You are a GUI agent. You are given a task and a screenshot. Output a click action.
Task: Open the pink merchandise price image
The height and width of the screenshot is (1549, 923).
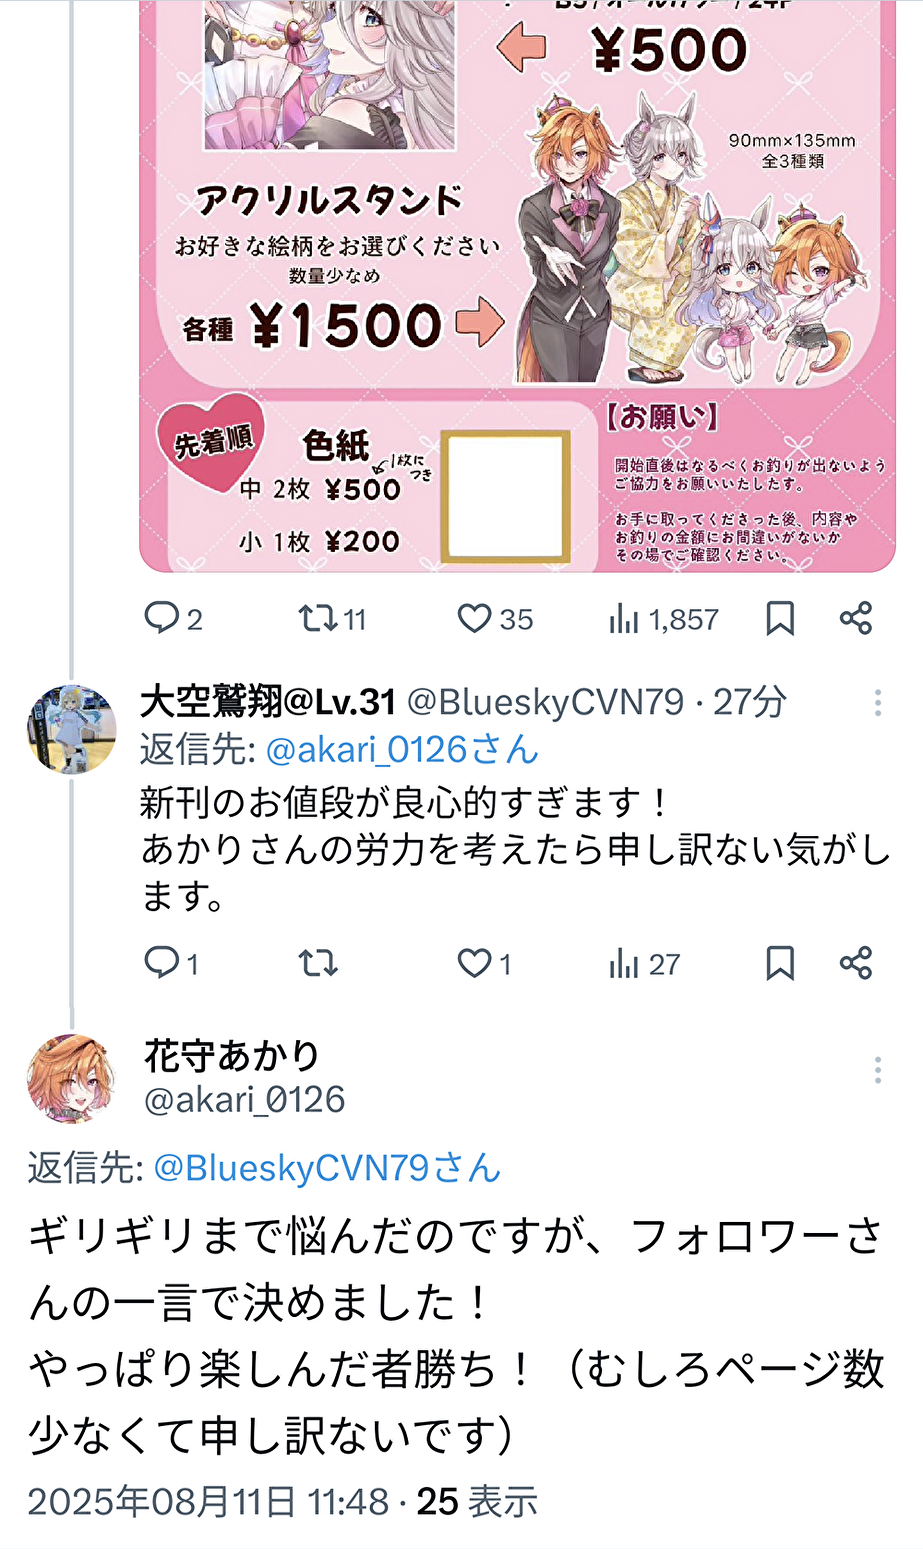517,286
